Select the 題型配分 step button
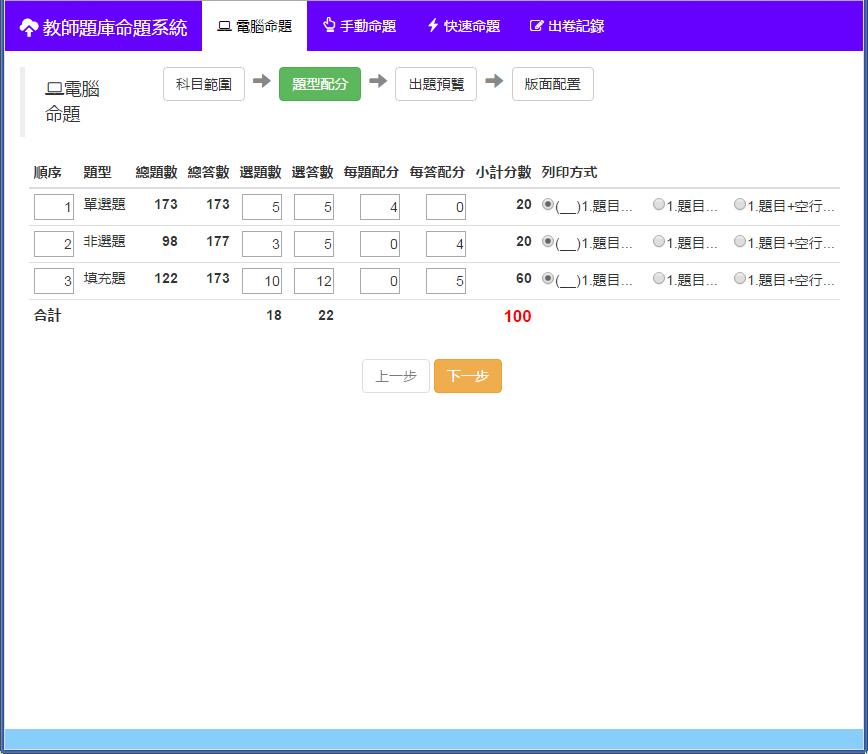Image resolution: width=868 pixels, height=754 pixels. pos(320,84)
